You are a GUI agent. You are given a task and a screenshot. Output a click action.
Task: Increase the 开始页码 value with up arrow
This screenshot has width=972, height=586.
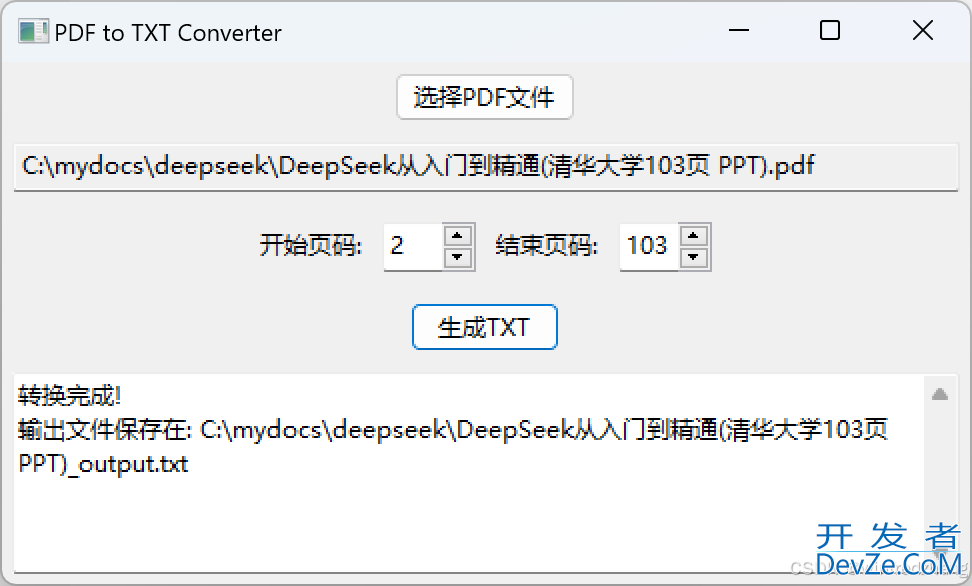[x=458, y=236]
